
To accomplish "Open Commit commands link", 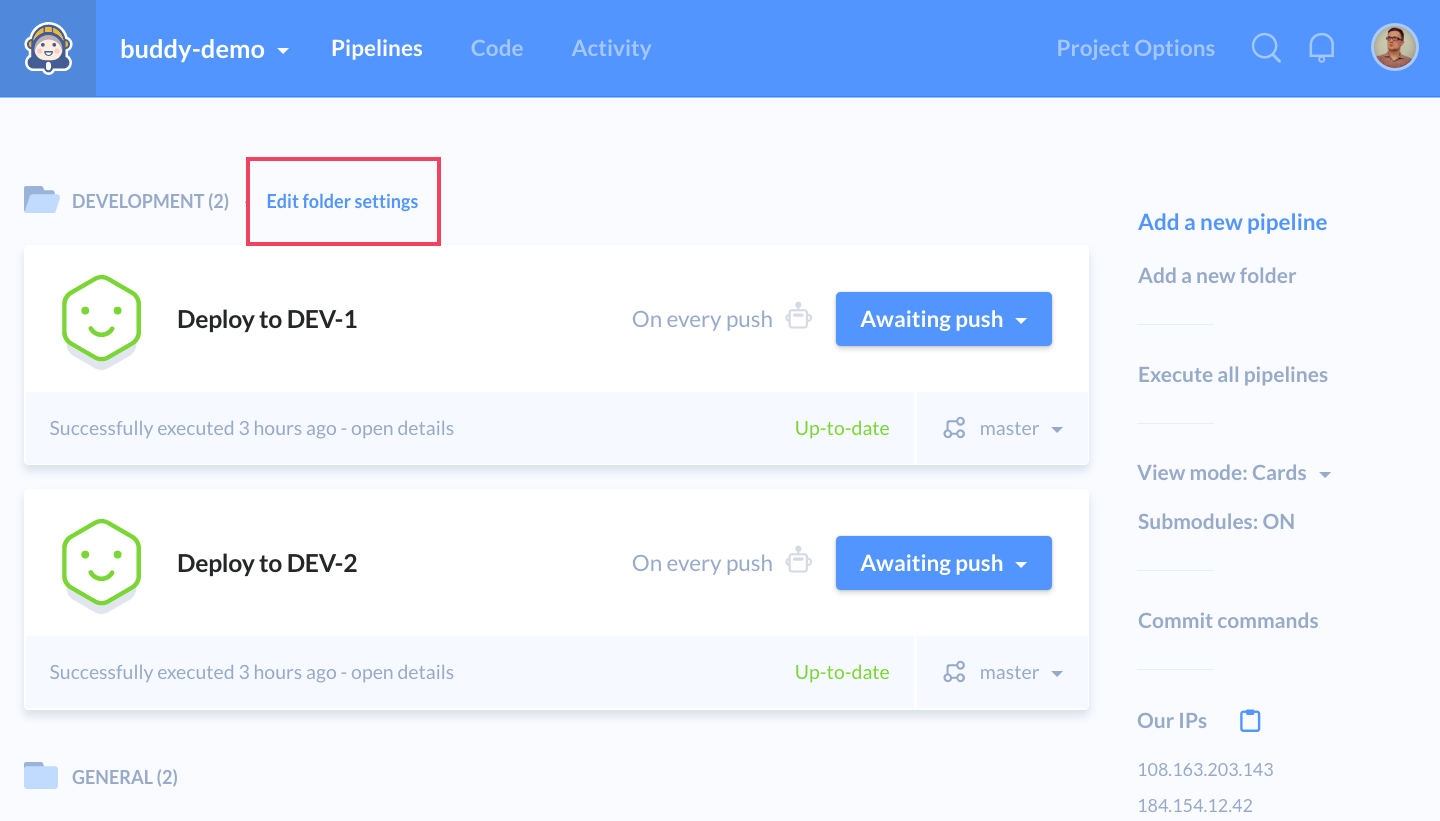I will point(1228,621).
